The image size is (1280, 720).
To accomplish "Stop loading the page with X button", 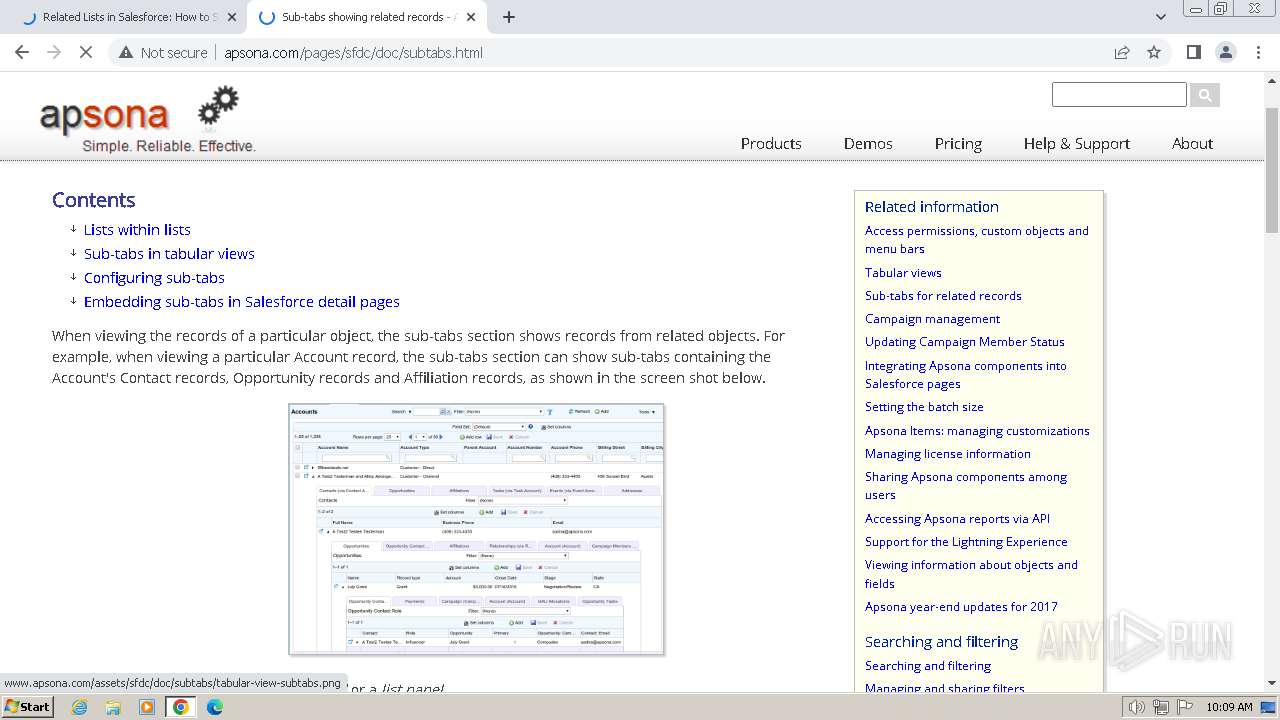I will point(86,52).
